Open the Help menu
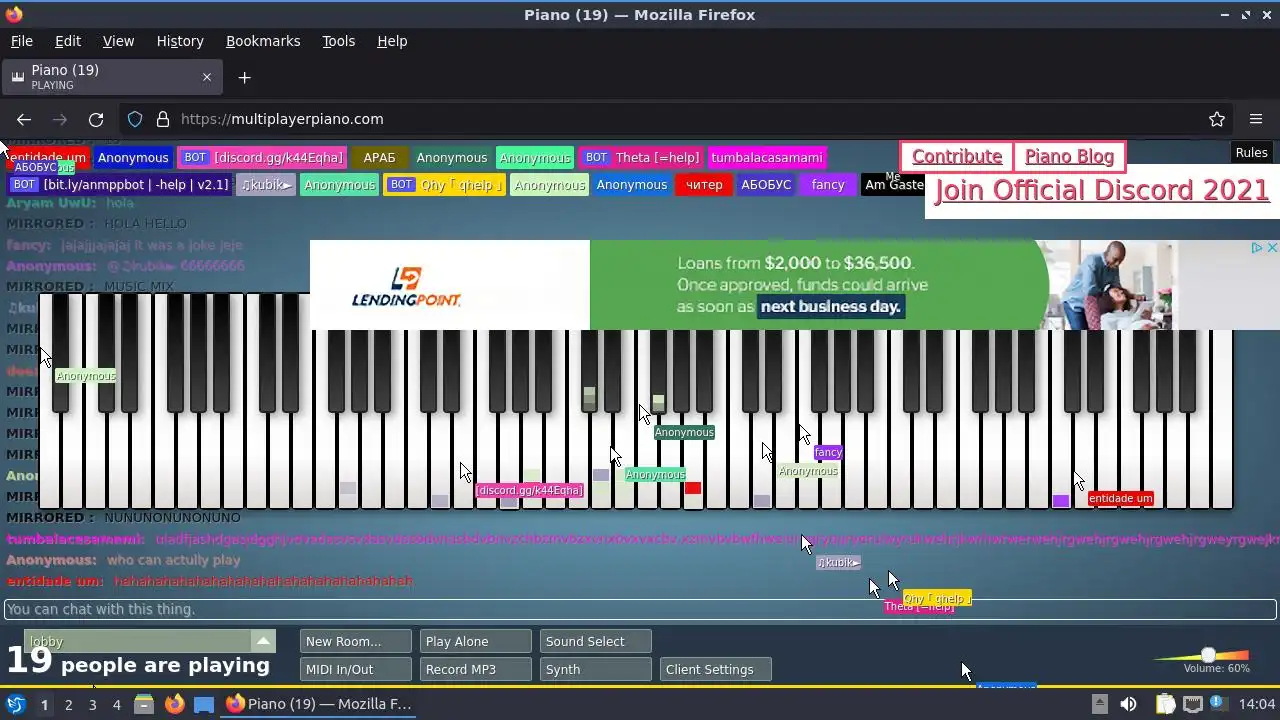The width and height of the screenshot is (1280, 720). (392, 41)
